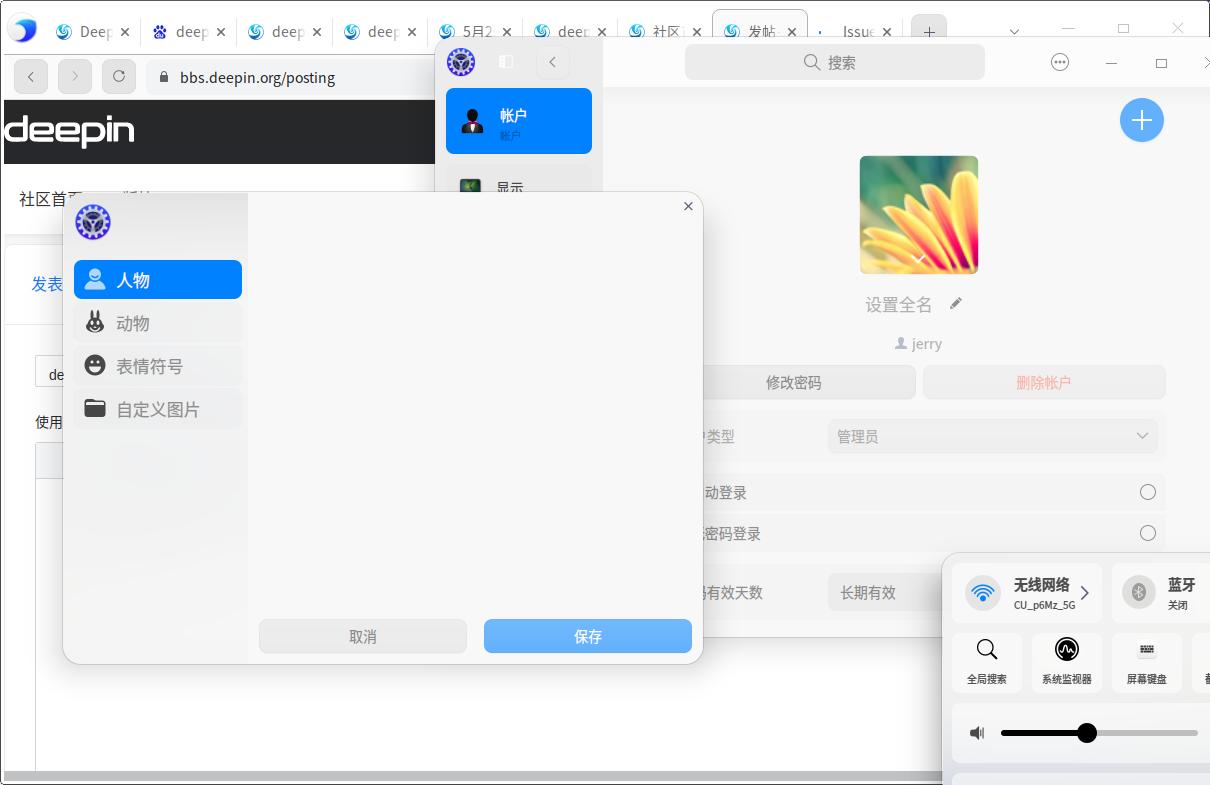Adjust the volume slider

pos(1086,733)
